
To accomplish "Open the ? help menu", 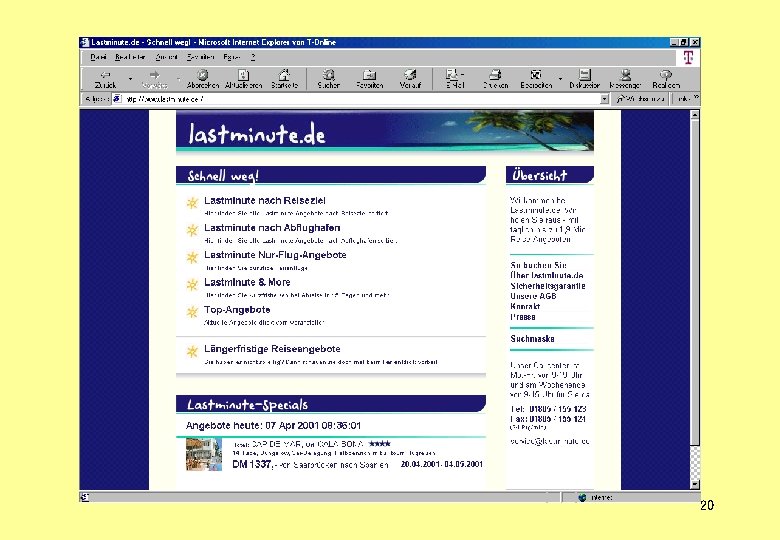I will tap(253, 57).
